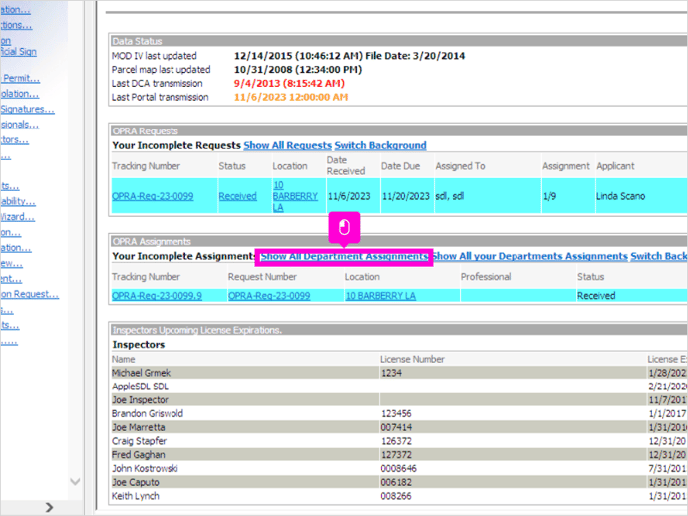Screen dimensions: 688x516
Task: Open the 'Signatures…' sidebar link
Action: coord(28,109)
